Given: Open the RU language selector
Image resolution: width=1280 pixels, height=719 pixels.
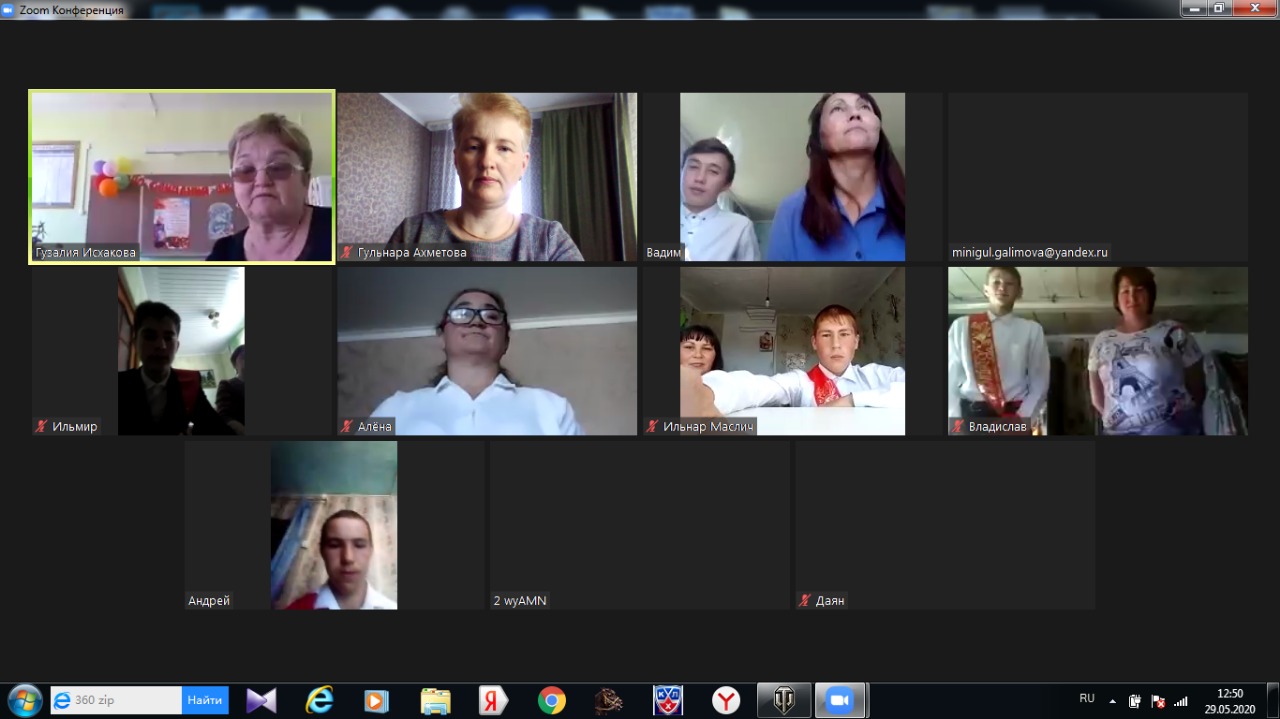Looking at the screenshot, I should [x=1087, y=698].
